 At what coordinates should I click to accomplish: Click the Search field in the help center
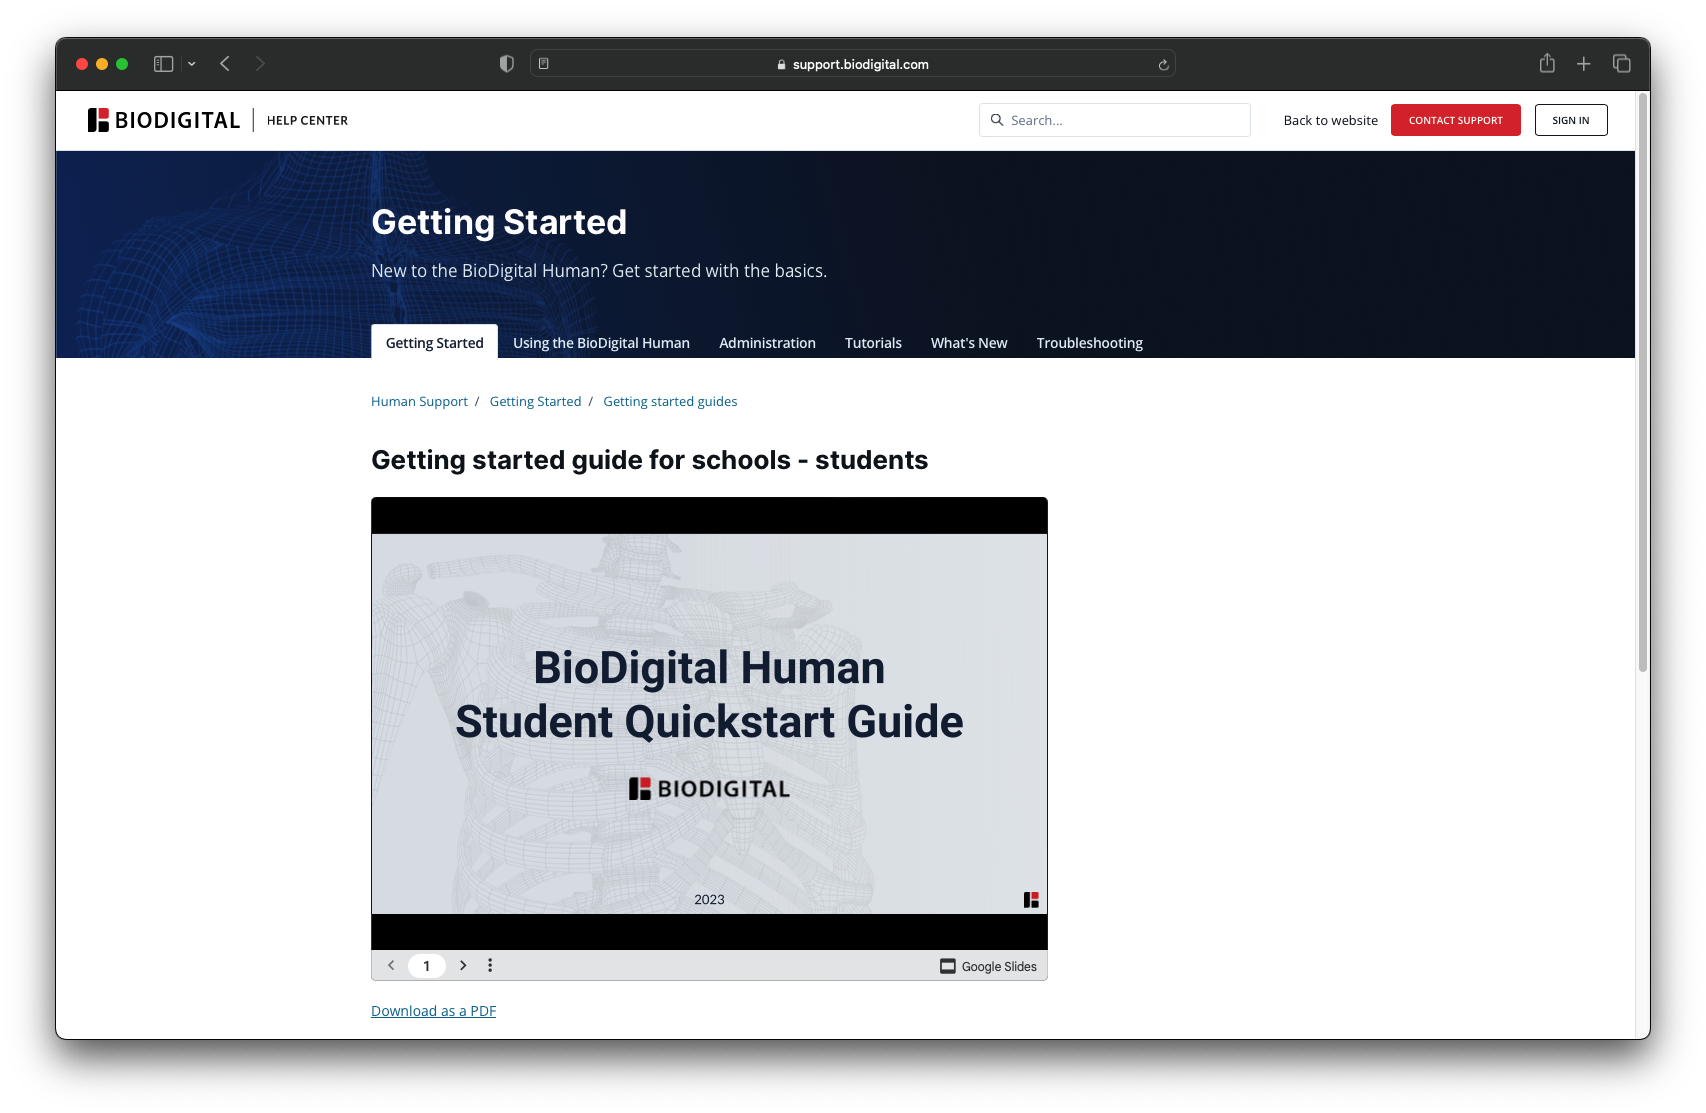[x=1114, y=120]
